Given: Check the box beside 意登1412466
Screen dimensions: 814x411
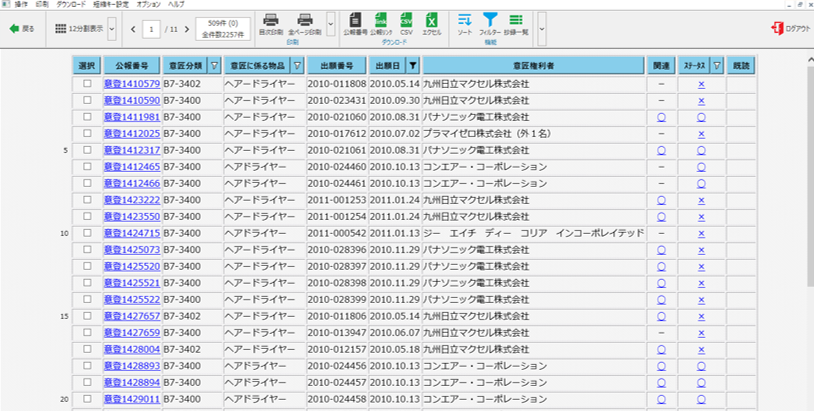Looking at the screenshot, I should pos(87,183).
